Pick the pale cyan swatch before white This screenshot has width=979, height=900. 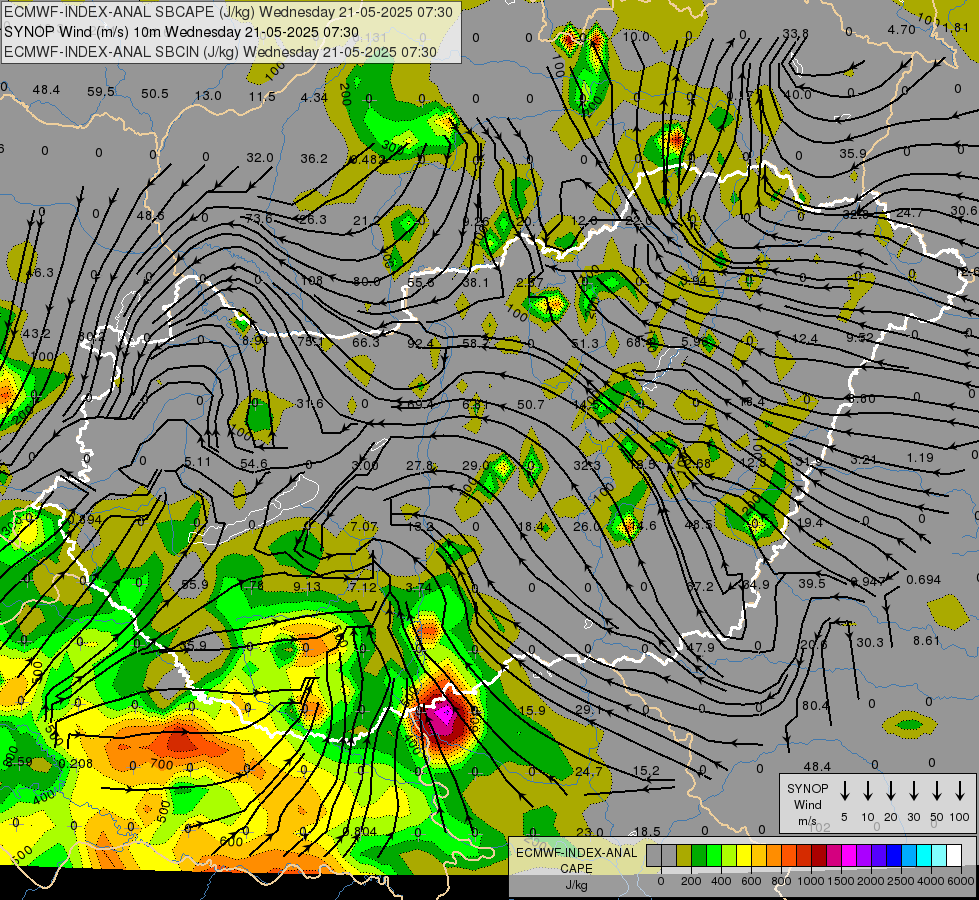938,856
